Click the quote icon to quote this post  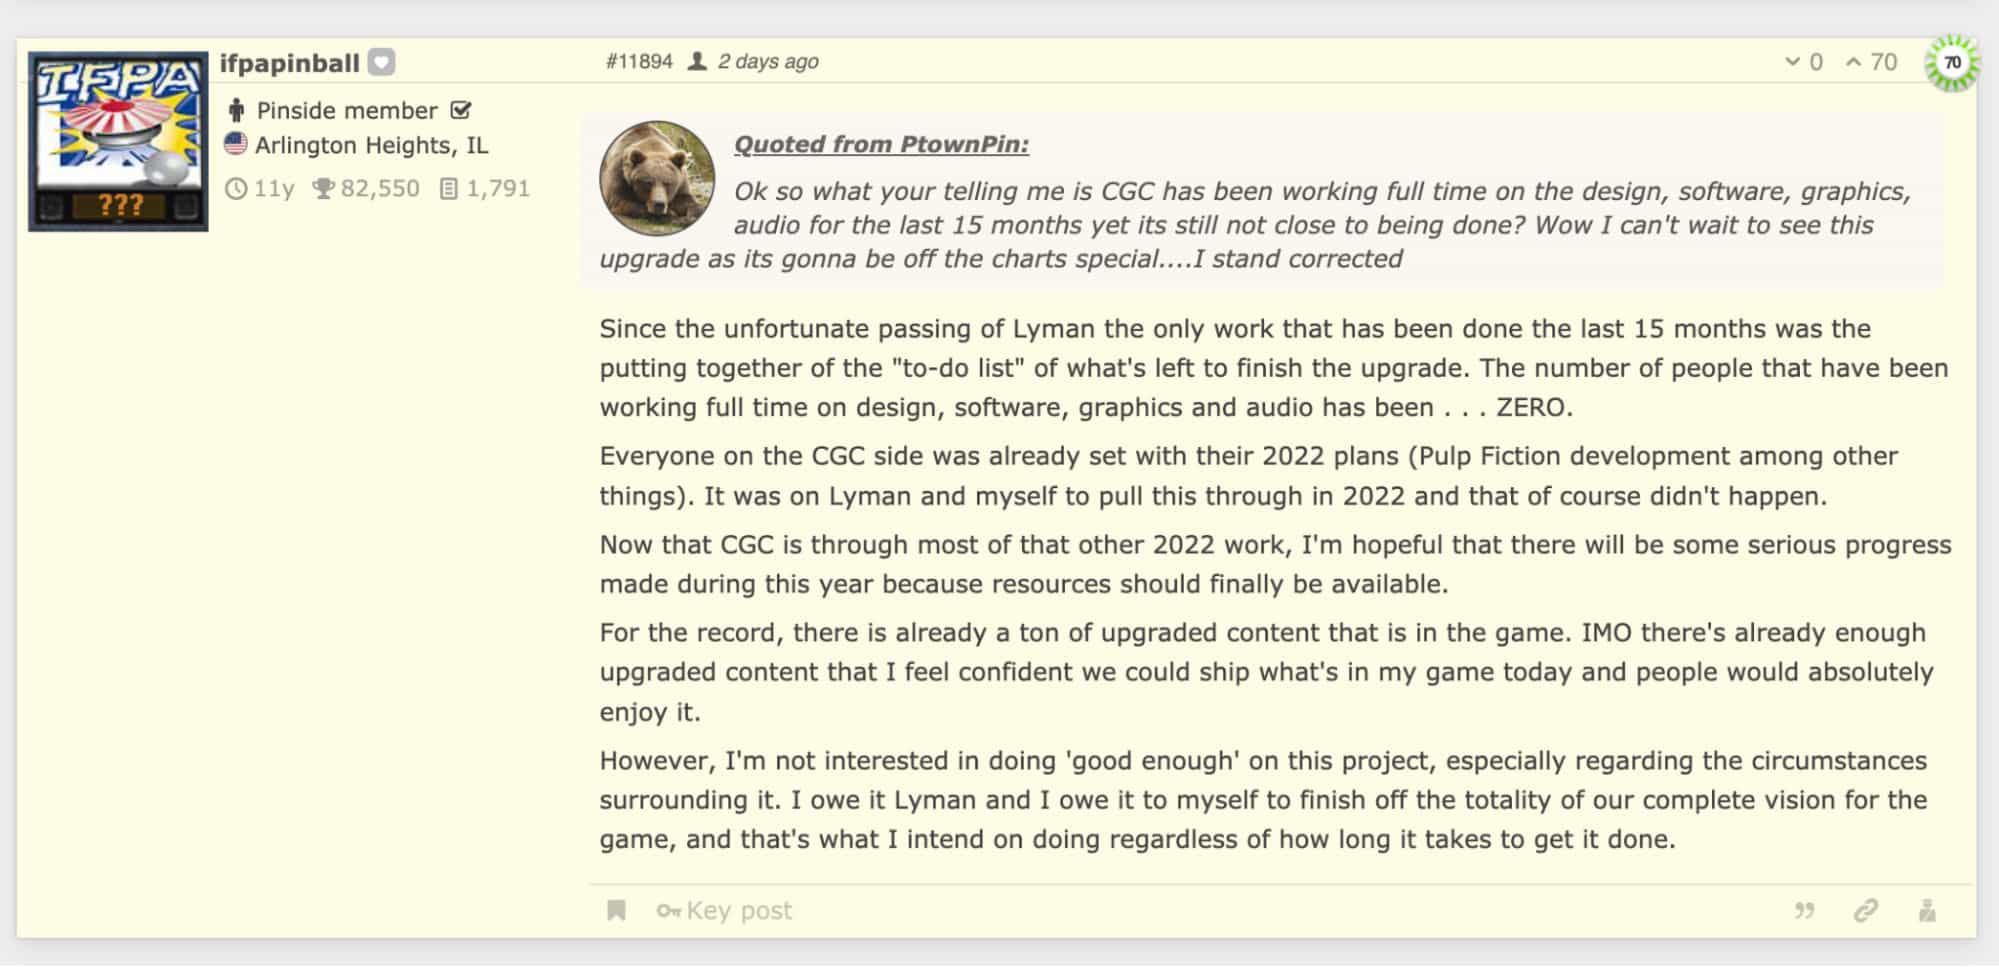click(1804, 911)
